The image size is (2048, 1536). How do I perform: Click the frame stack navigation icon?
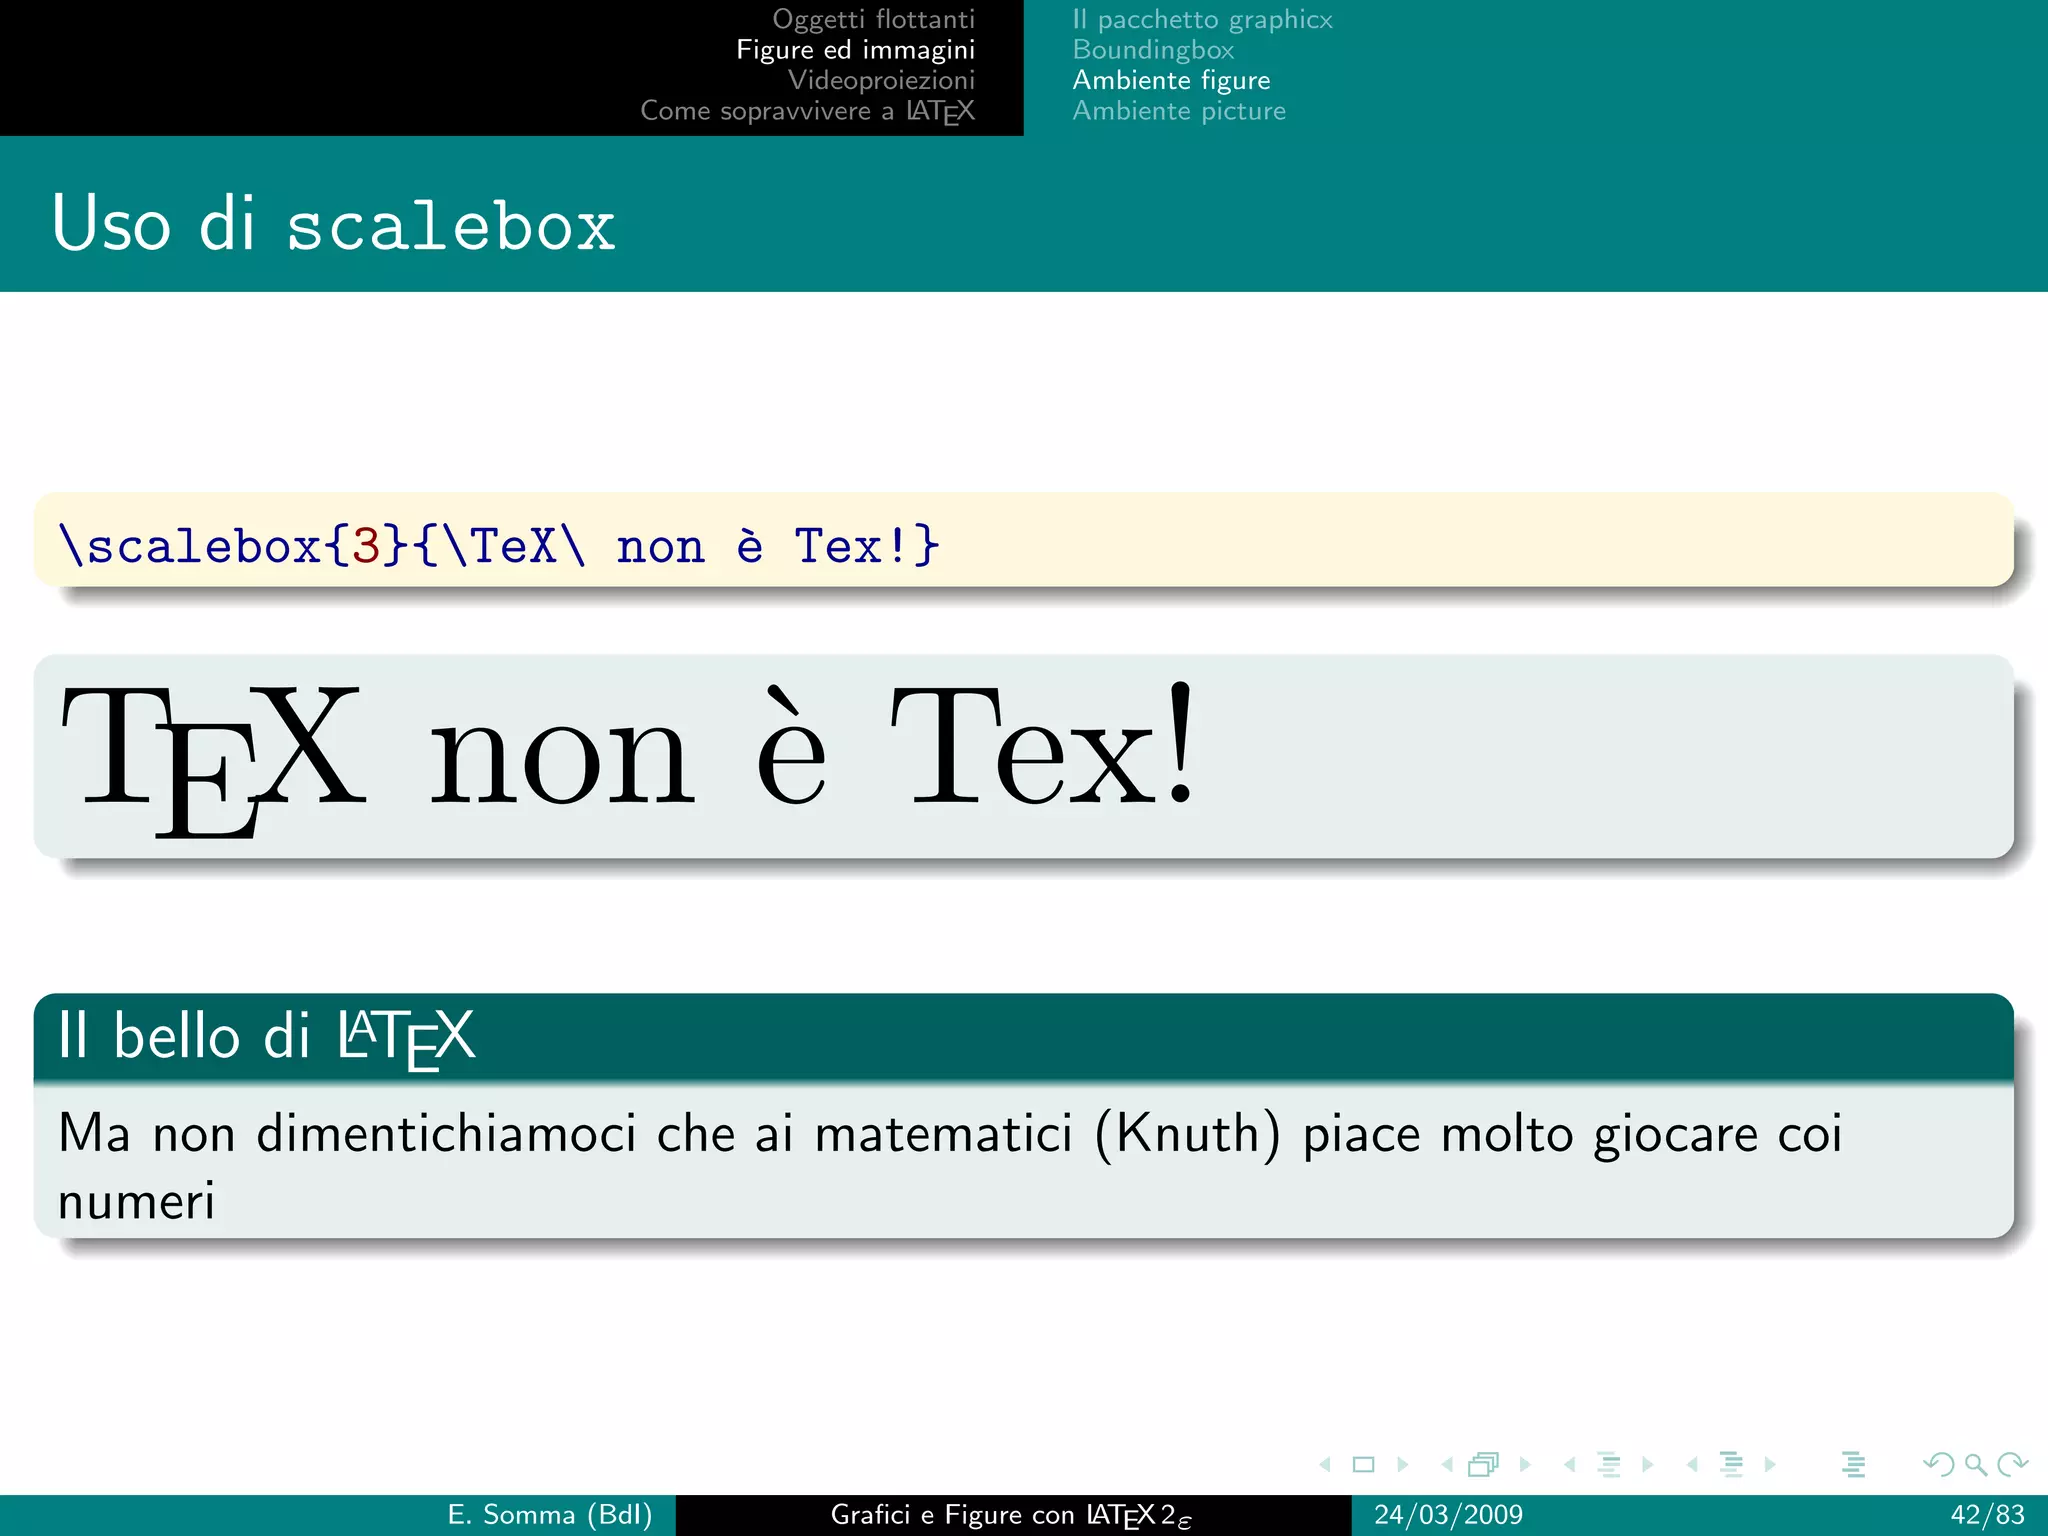click(x=1484, y=1465)
